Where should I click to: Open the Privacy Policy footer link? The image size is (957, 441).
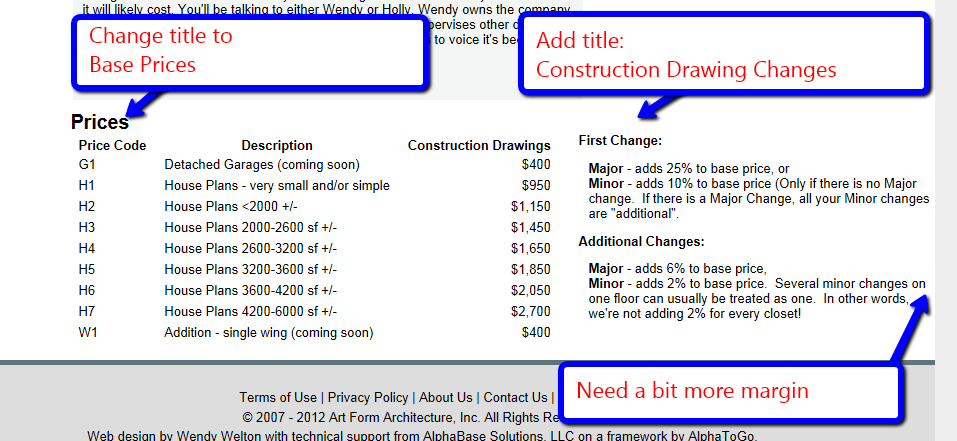(368, 397)
